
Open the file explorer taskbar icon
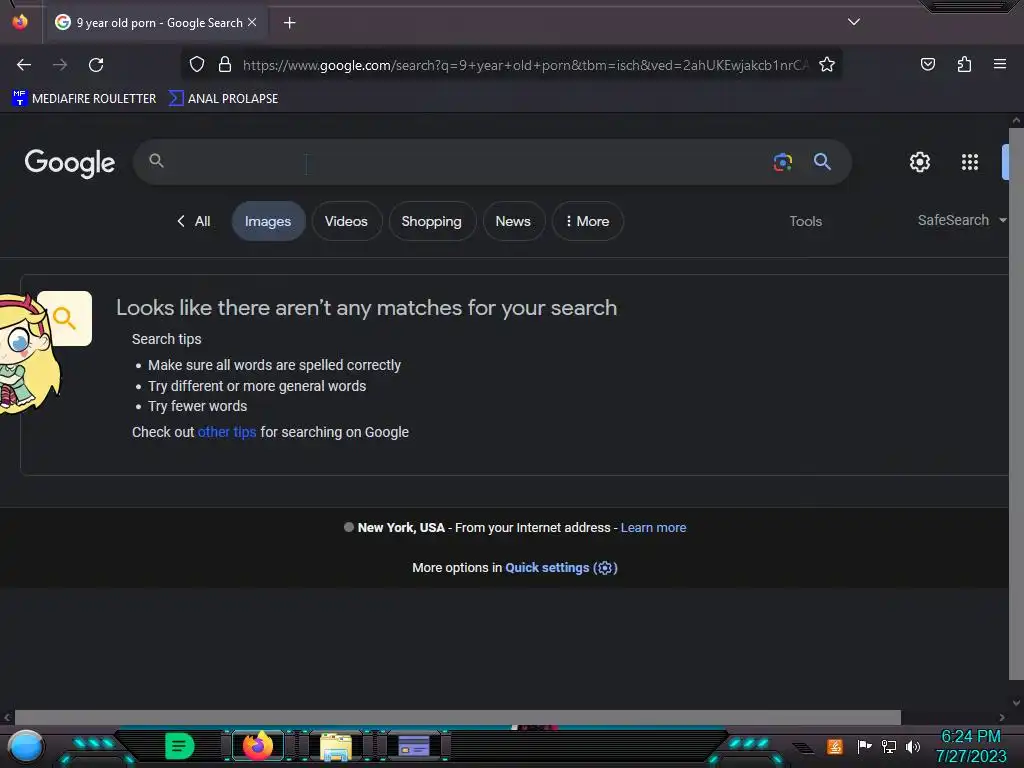(336, 746)
